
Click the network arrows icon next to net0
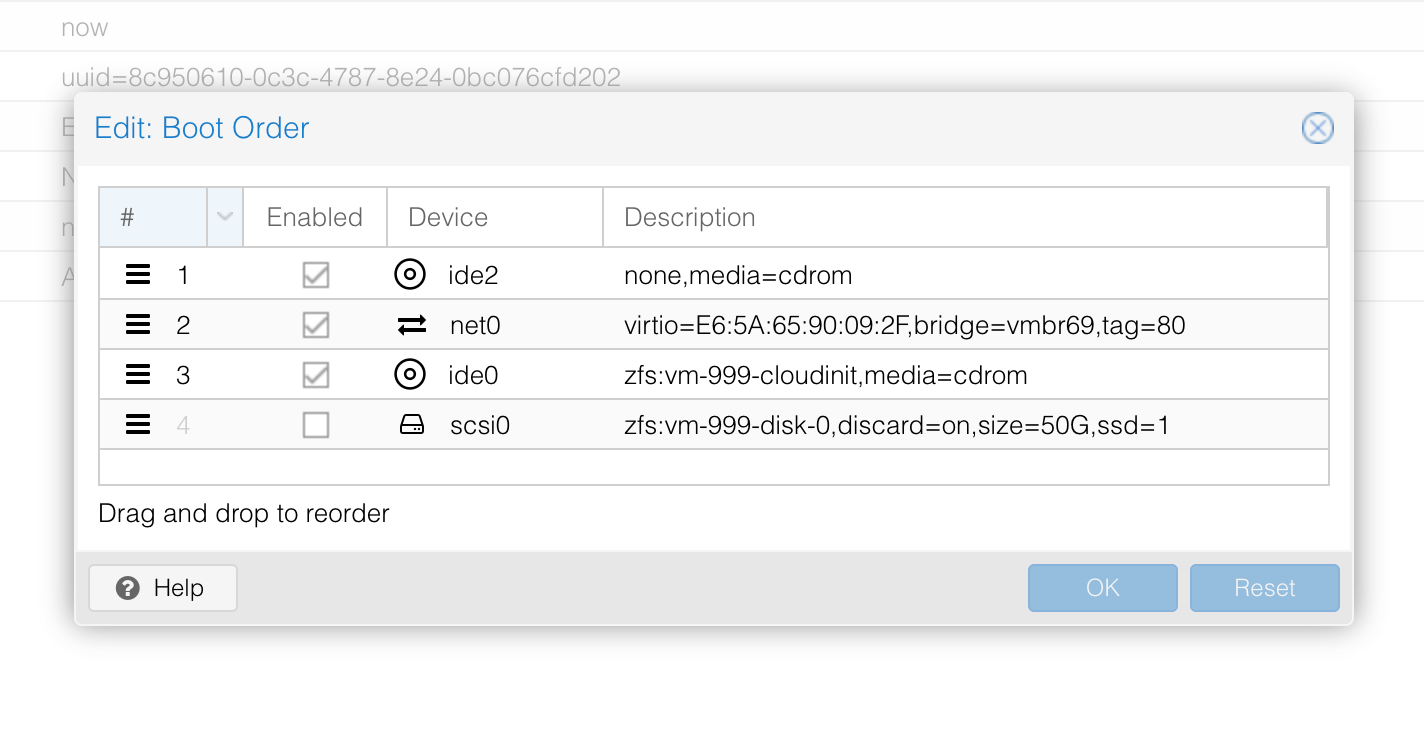[411, 324]
